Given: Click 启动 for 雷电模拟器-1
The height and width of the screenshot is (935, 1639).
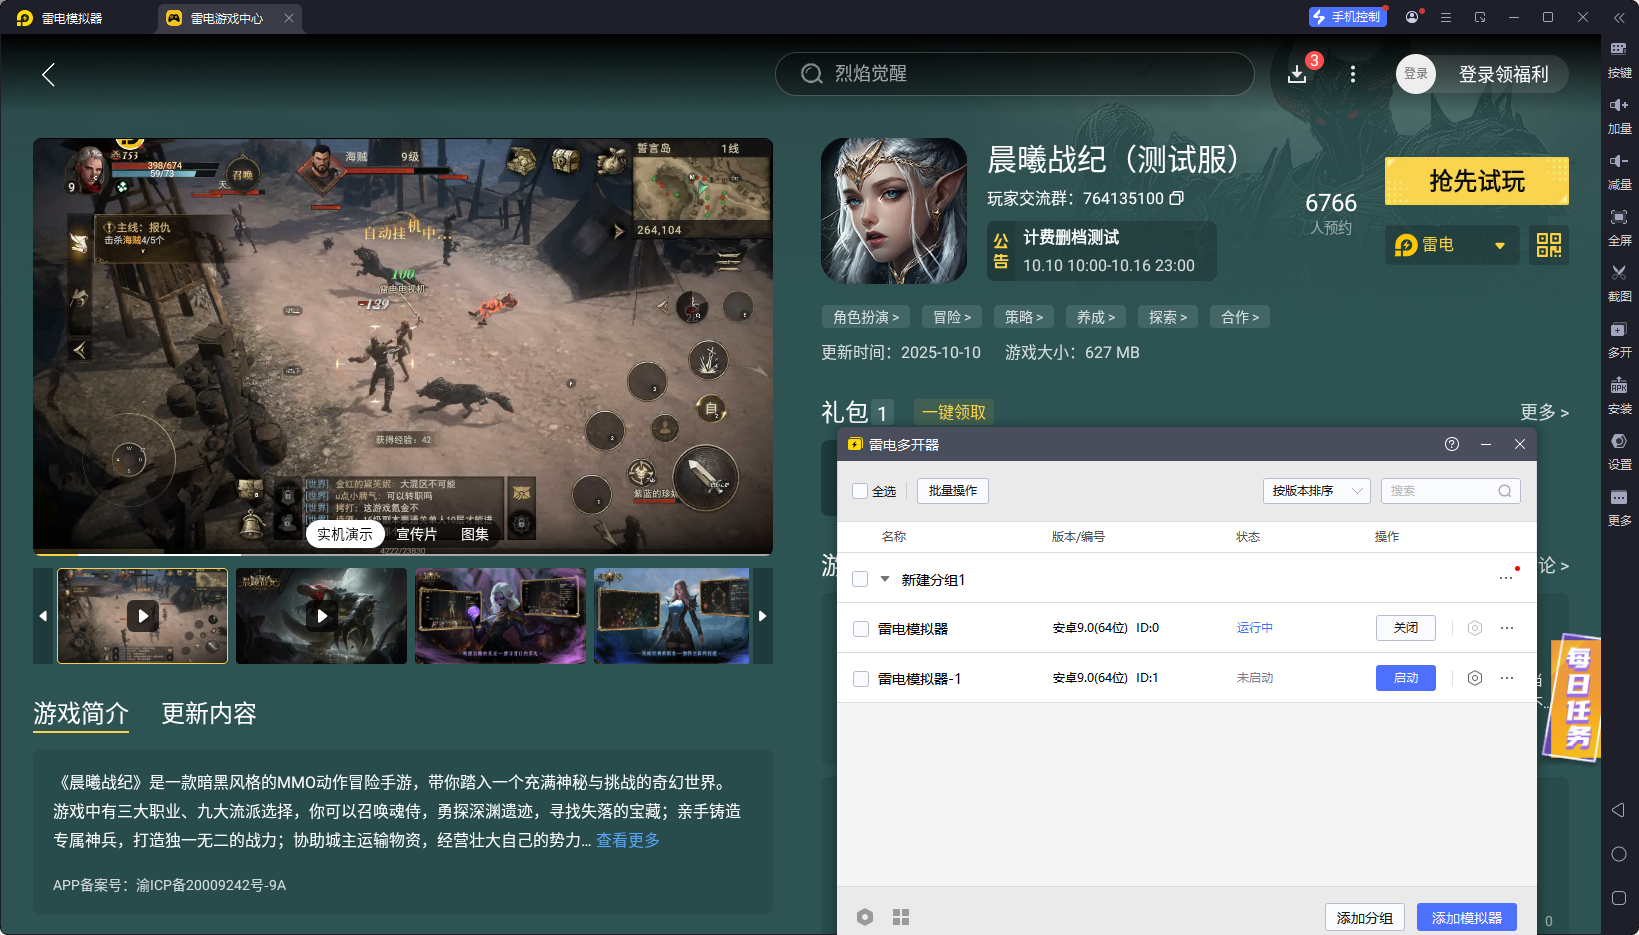Looking at the screenshot, I should point(1406,678).
